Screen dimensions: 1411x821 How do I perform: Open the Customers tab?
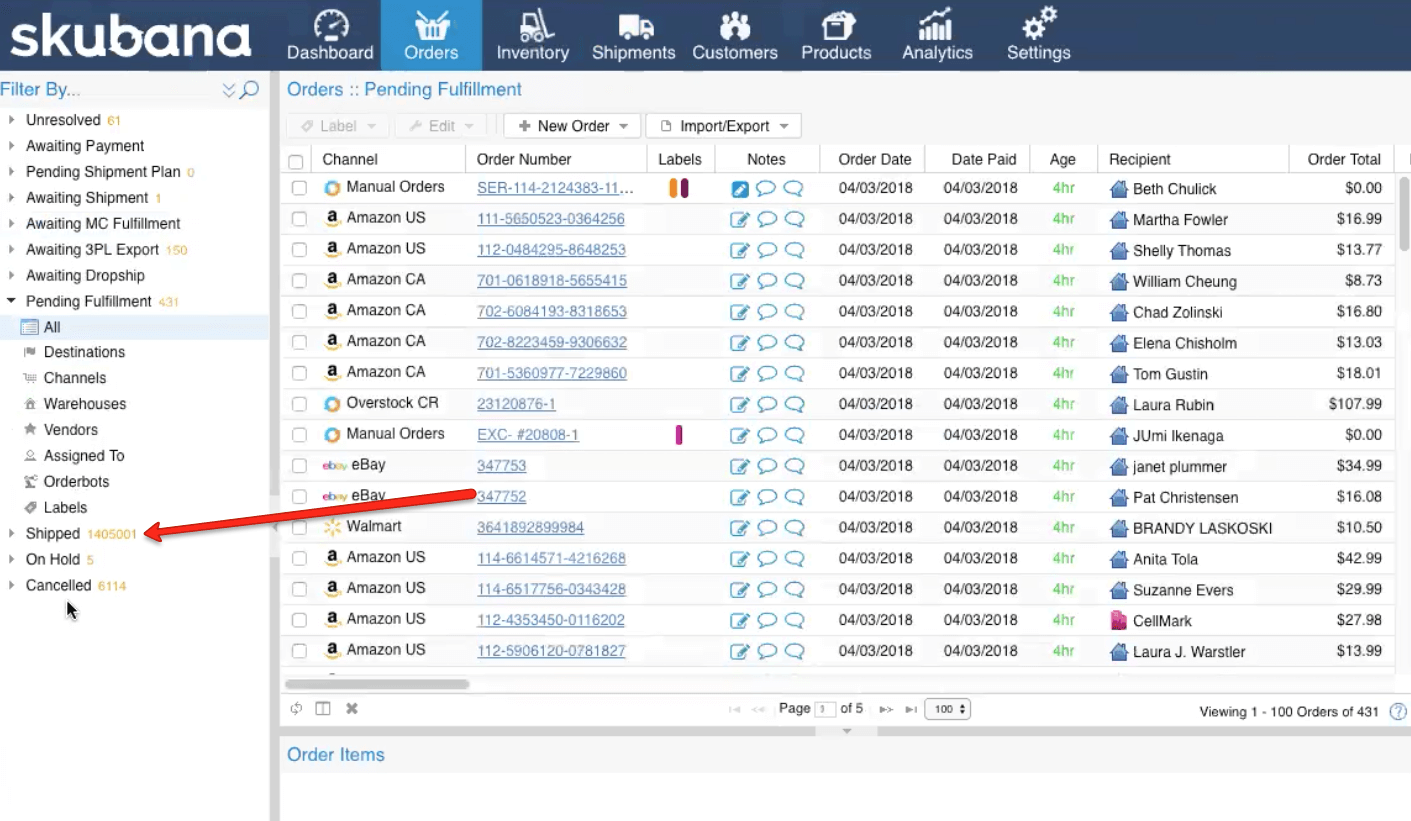[x=735, y=36]
